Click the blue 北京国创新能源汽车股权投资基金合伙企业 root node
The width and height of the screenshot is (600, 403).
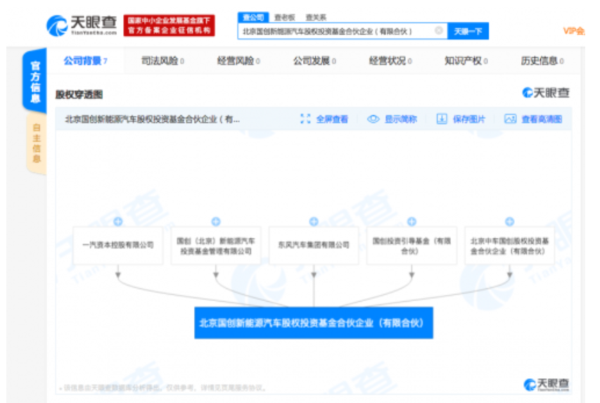coord(314,323)
